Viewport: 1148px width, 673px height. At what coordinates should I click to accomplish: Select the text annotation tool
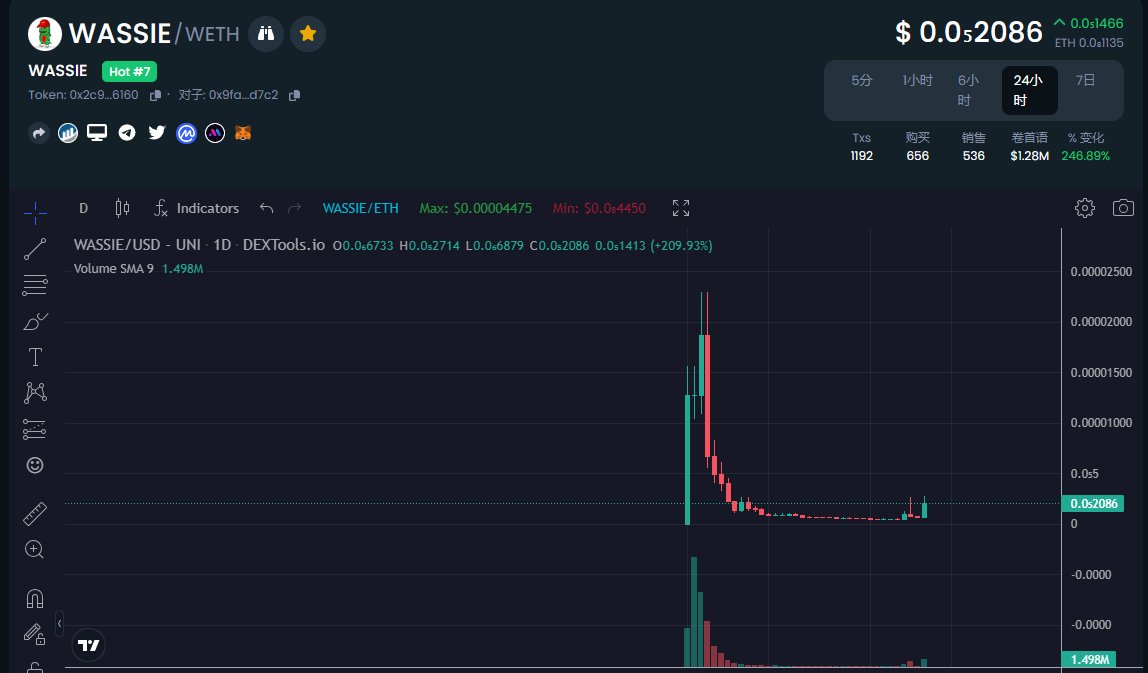(x=34, y=357)
